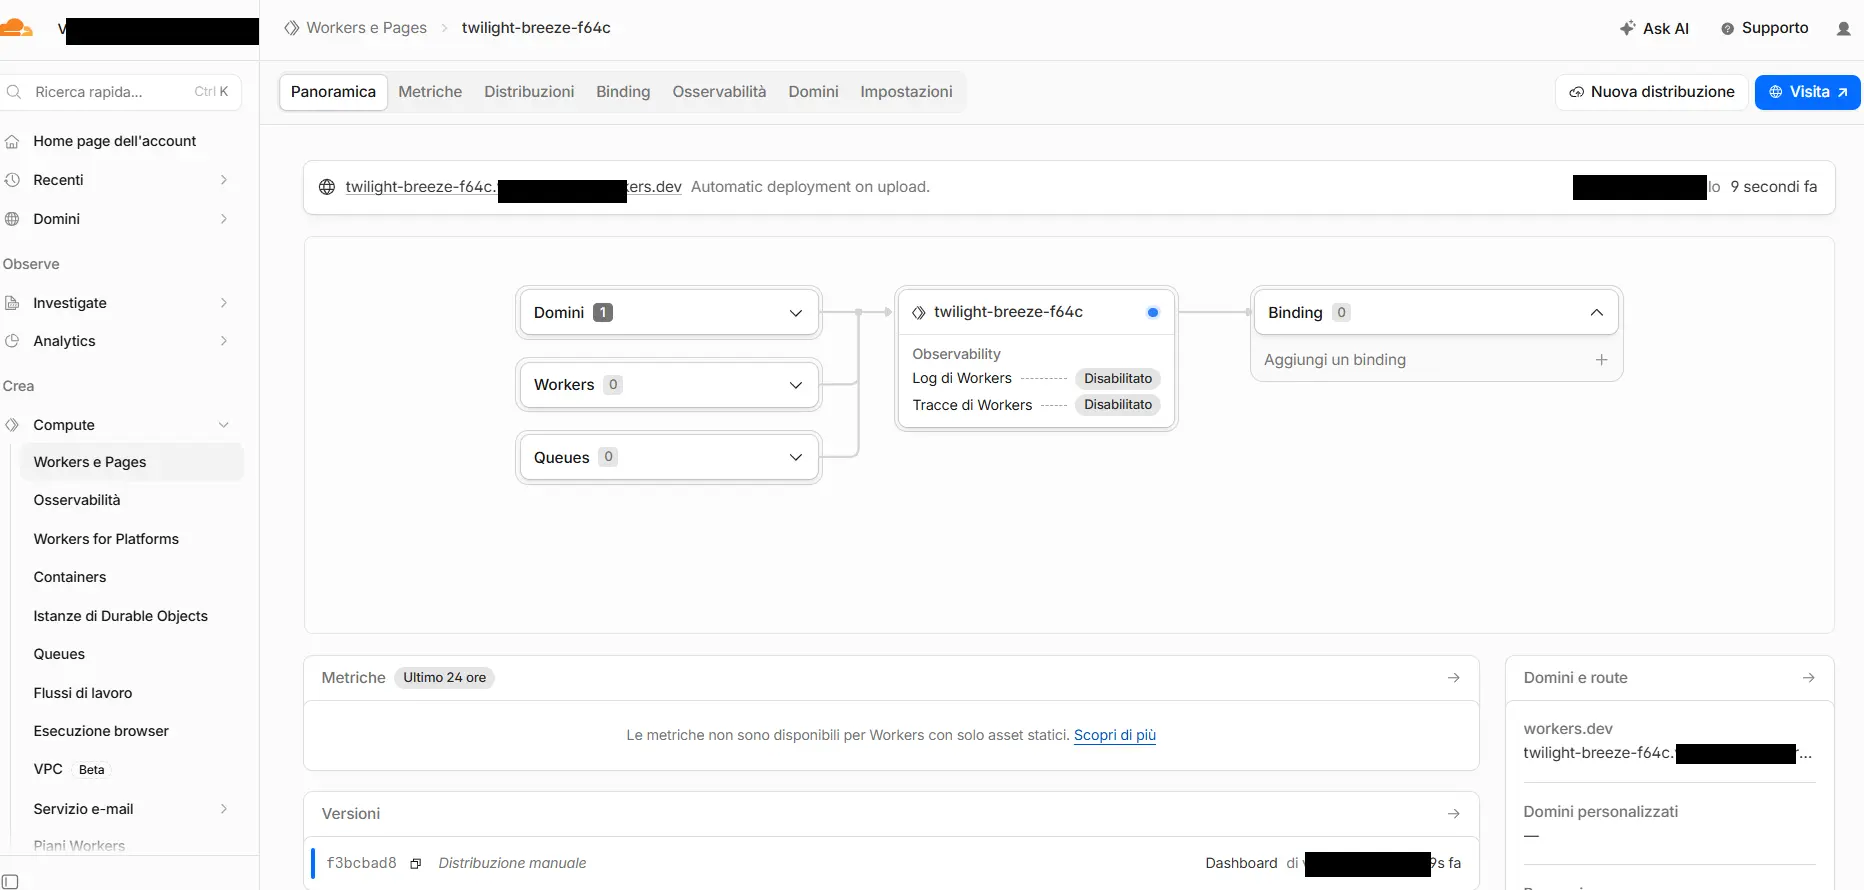This screenshot has width=1864, height=890.
Task: Expand Servizio e-mail arrow
Action: point(223,809)
